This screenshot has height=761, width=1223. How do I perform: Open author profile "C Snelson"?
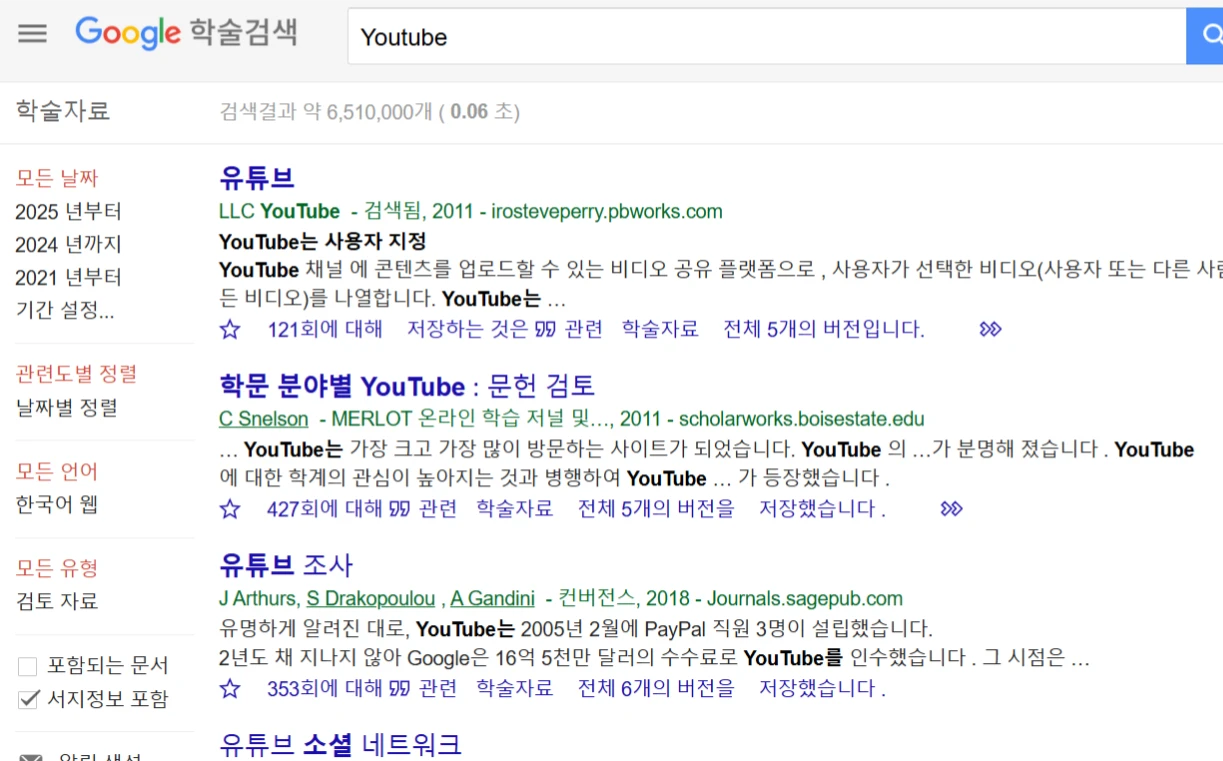click(262, 419)
